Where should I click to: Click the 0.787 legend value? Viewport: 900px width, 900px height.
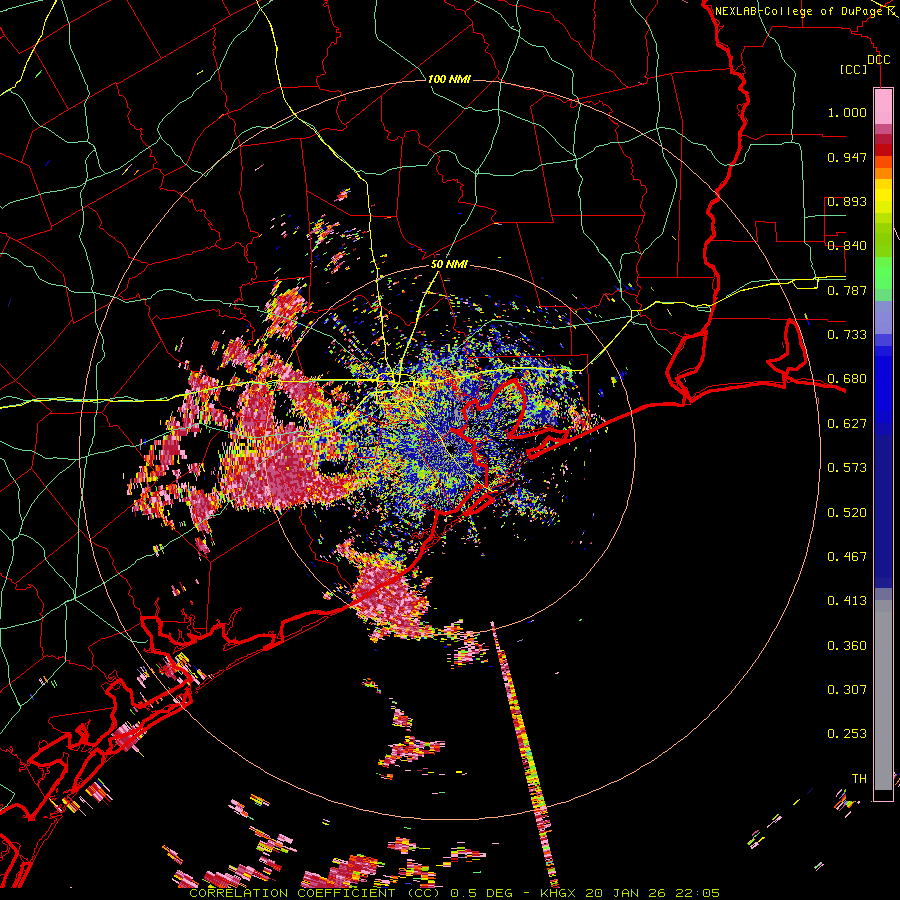[847, 290]
